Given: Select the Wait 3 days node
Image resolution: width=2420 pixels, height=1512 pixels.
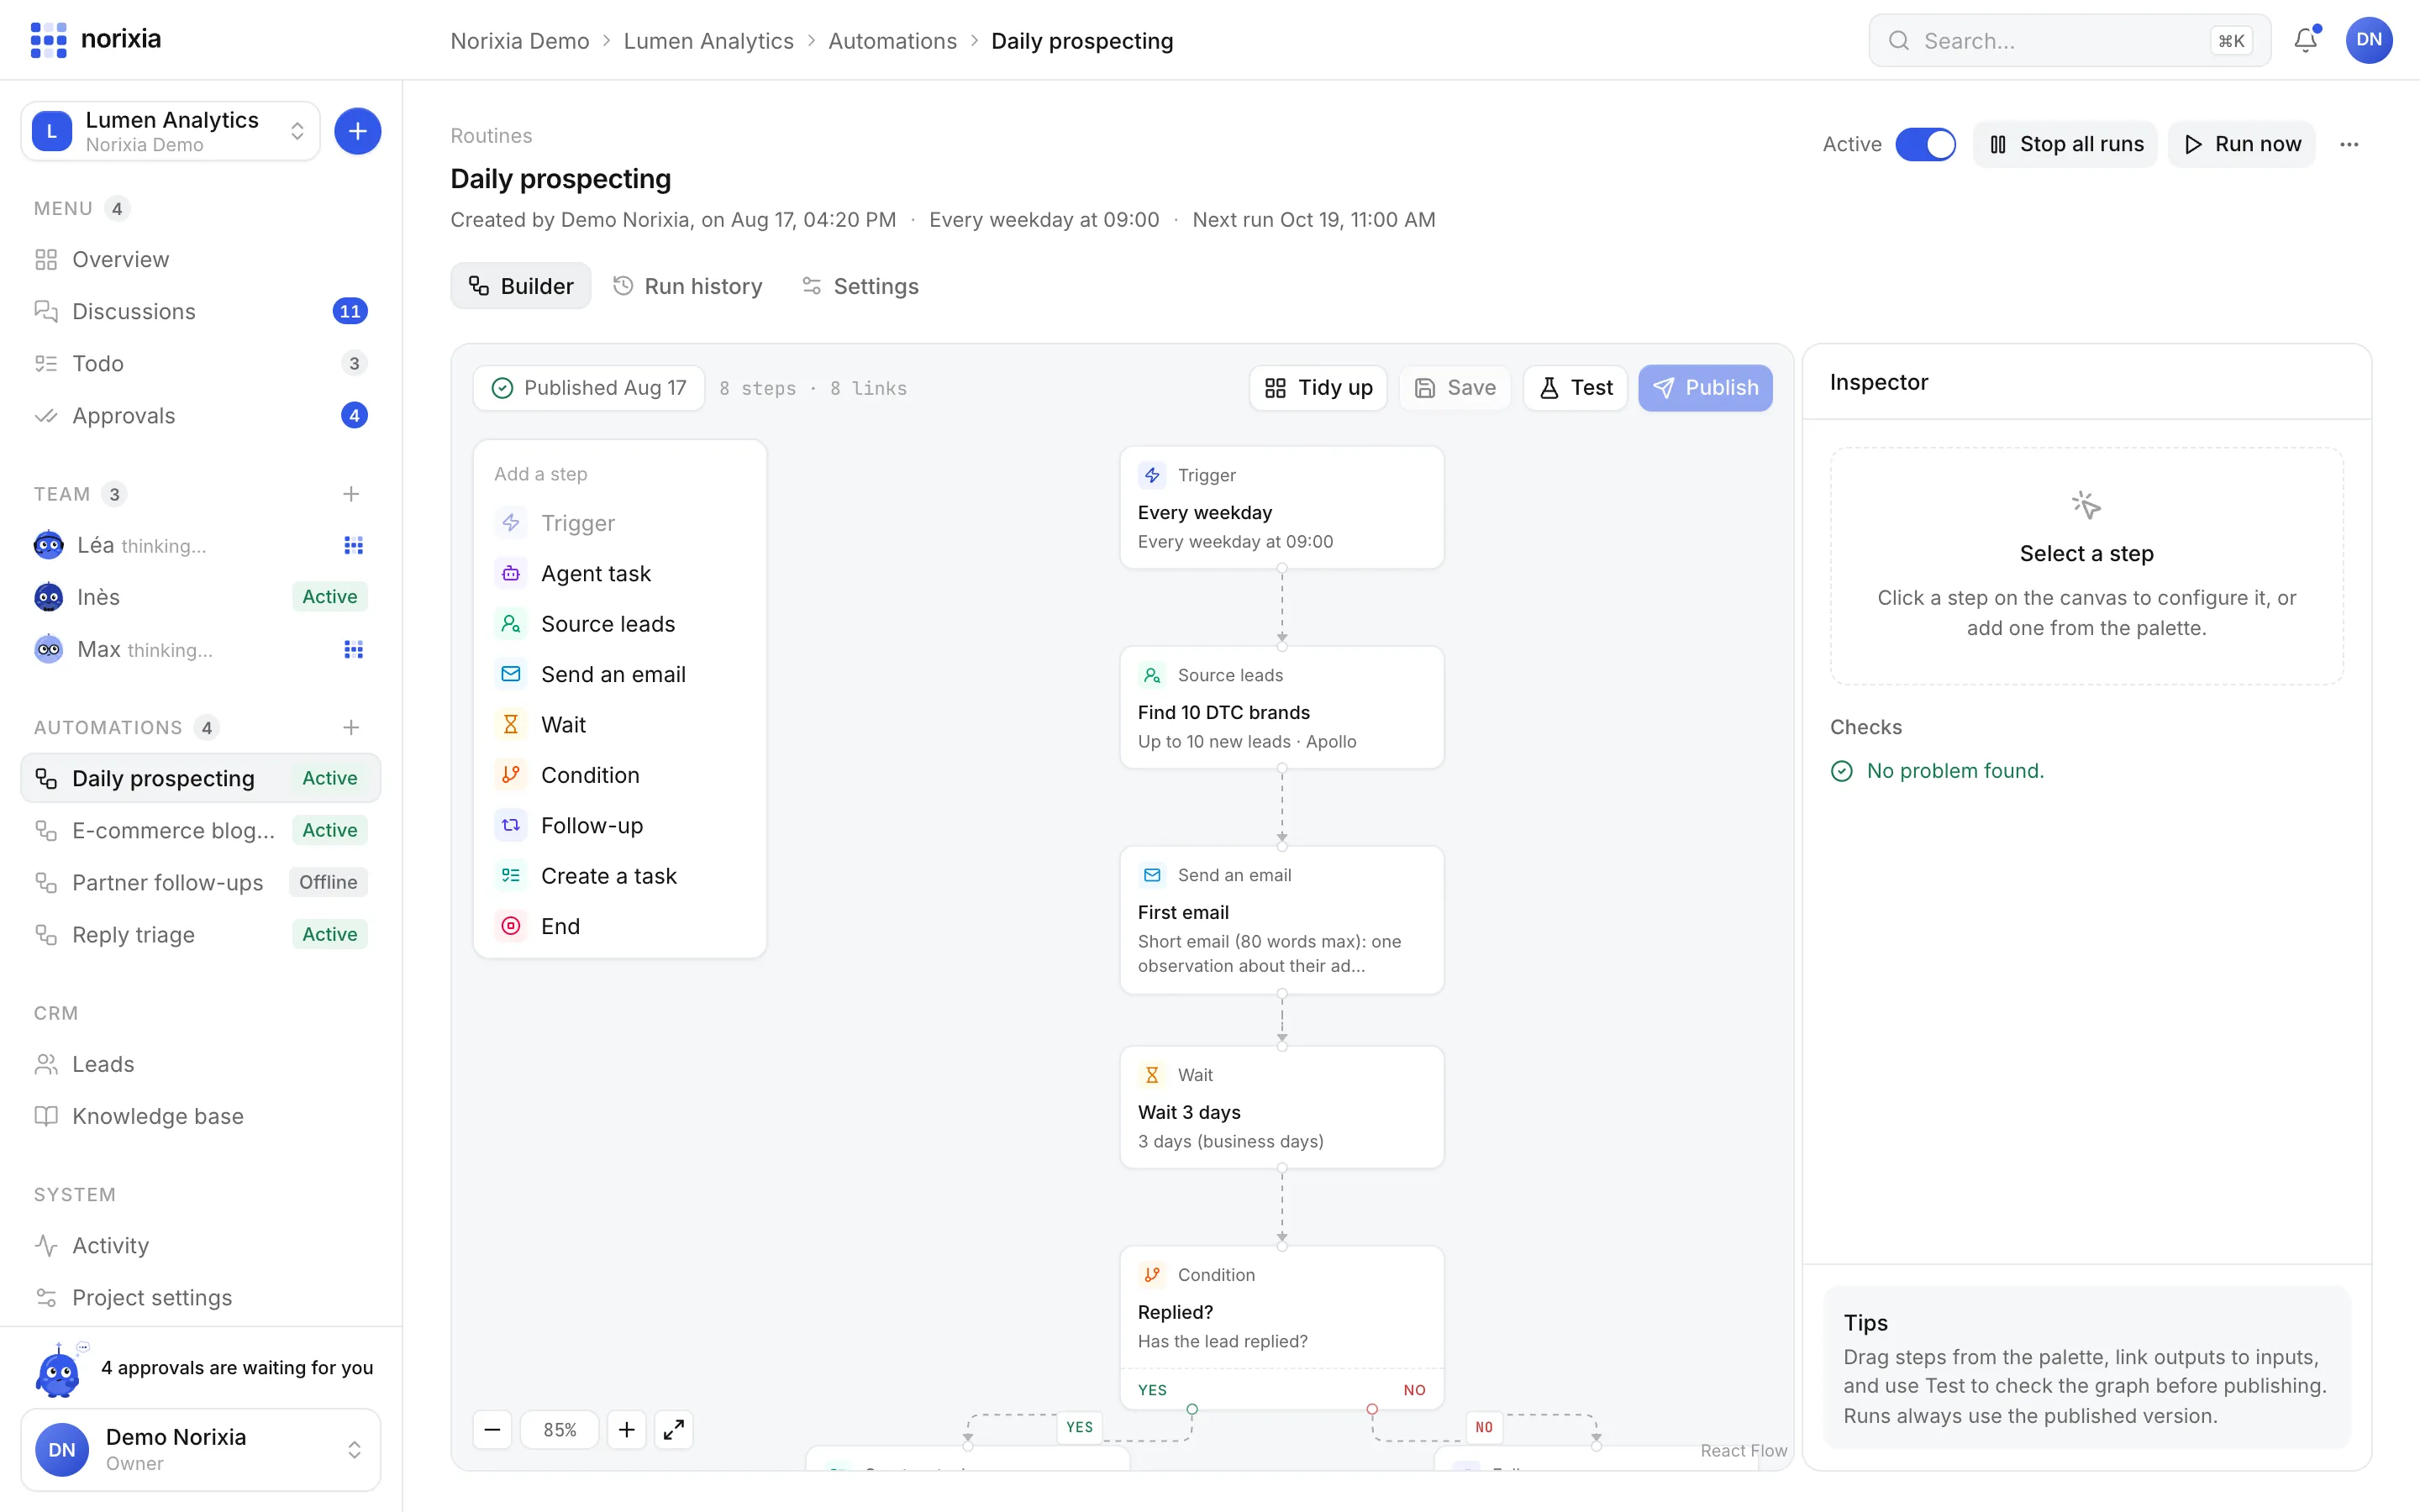Looking at the screenshot, I should pos(1281,1107).
